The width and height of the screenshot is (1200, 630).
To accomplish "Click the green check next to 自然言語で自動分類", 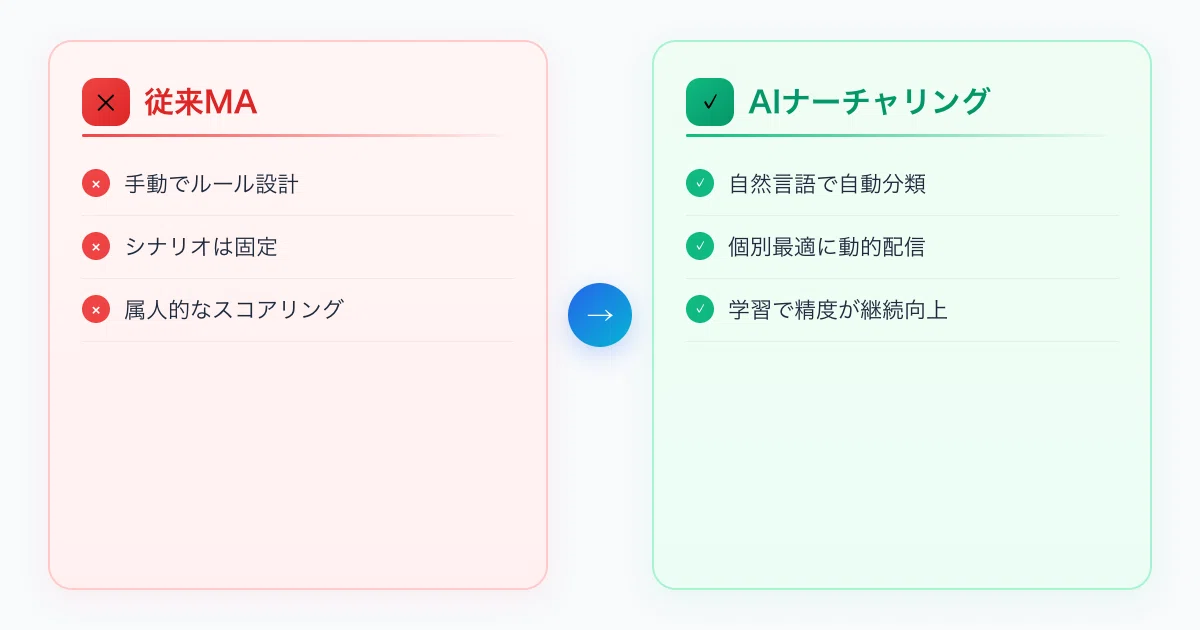I will coord(700,184).
